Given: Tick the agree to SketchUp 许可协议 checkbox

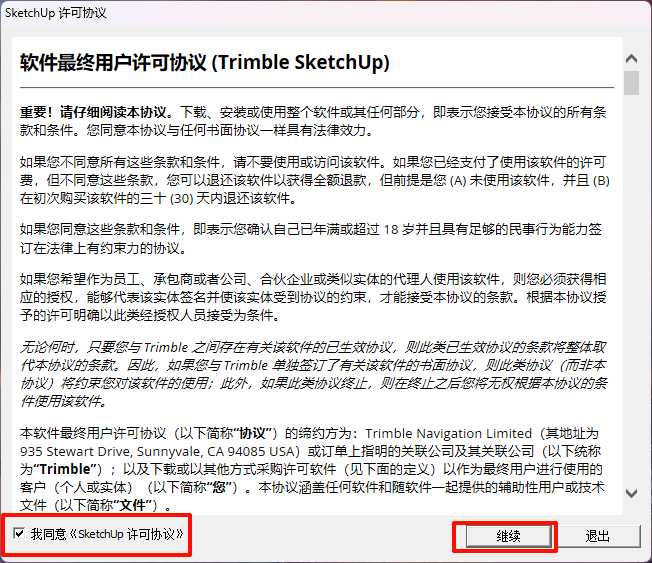Looking at the screenshot, I should pyautogui.click(x=19, y=533).
